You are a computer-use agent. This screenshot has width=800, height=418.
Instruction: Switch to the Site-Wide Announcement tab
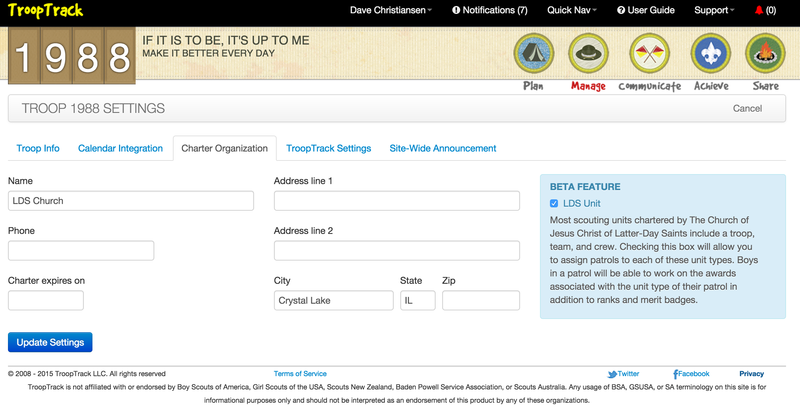443,149
